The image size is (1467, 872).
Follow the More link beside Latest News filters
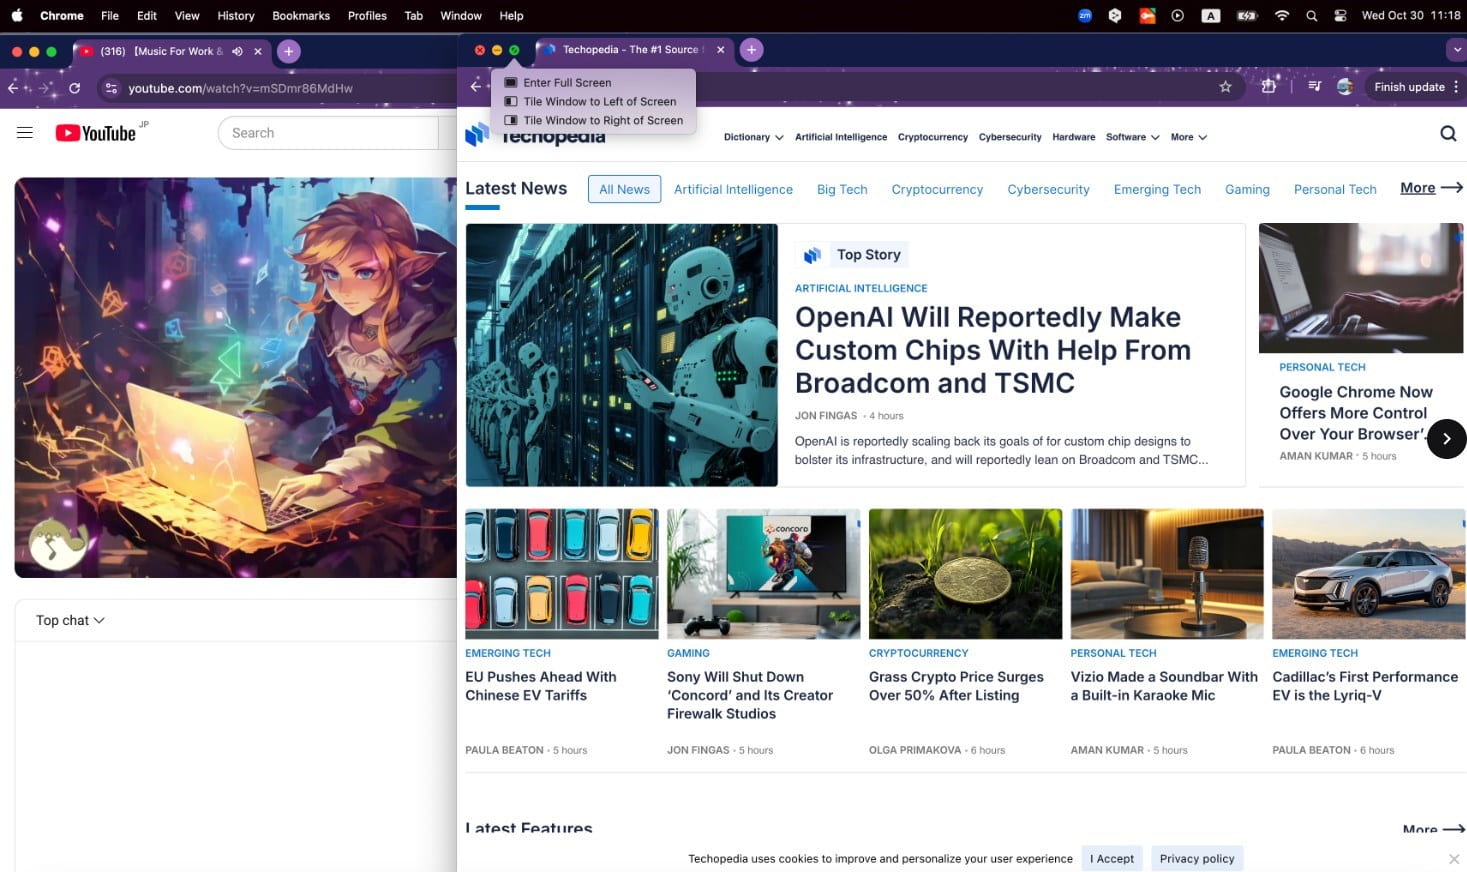pos(1431,188)
